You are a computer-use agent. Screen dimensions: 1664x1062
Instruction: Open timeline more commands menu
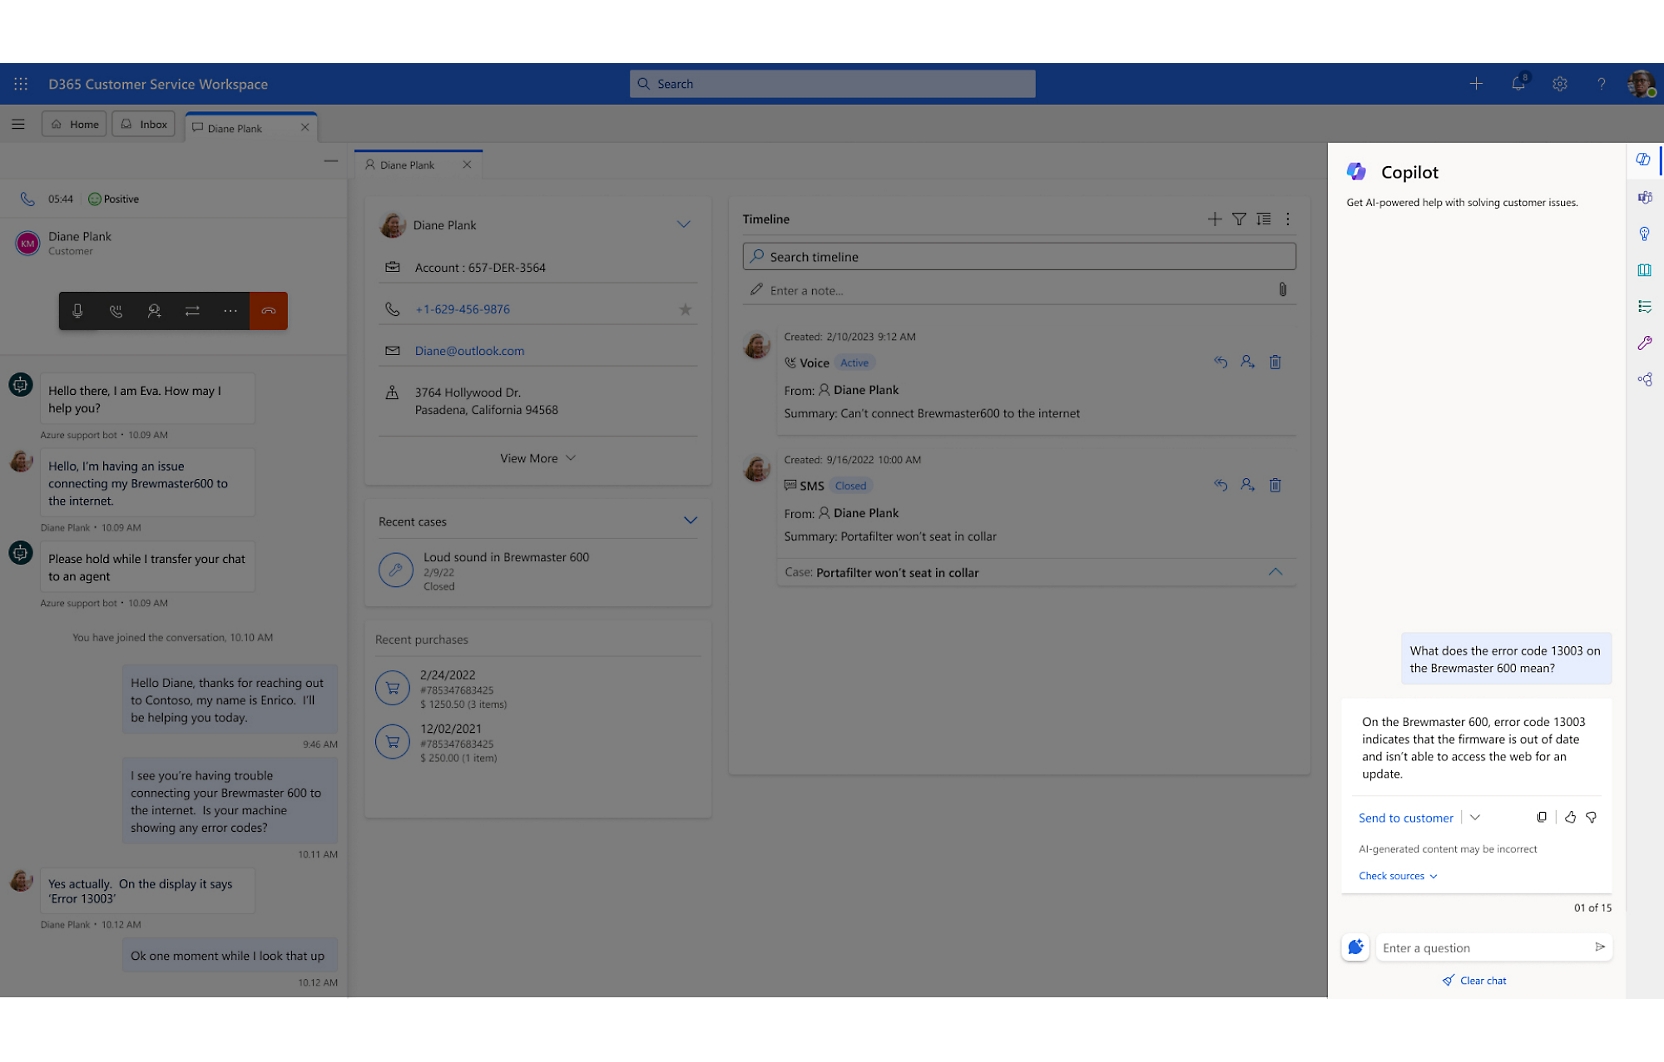1288,219
